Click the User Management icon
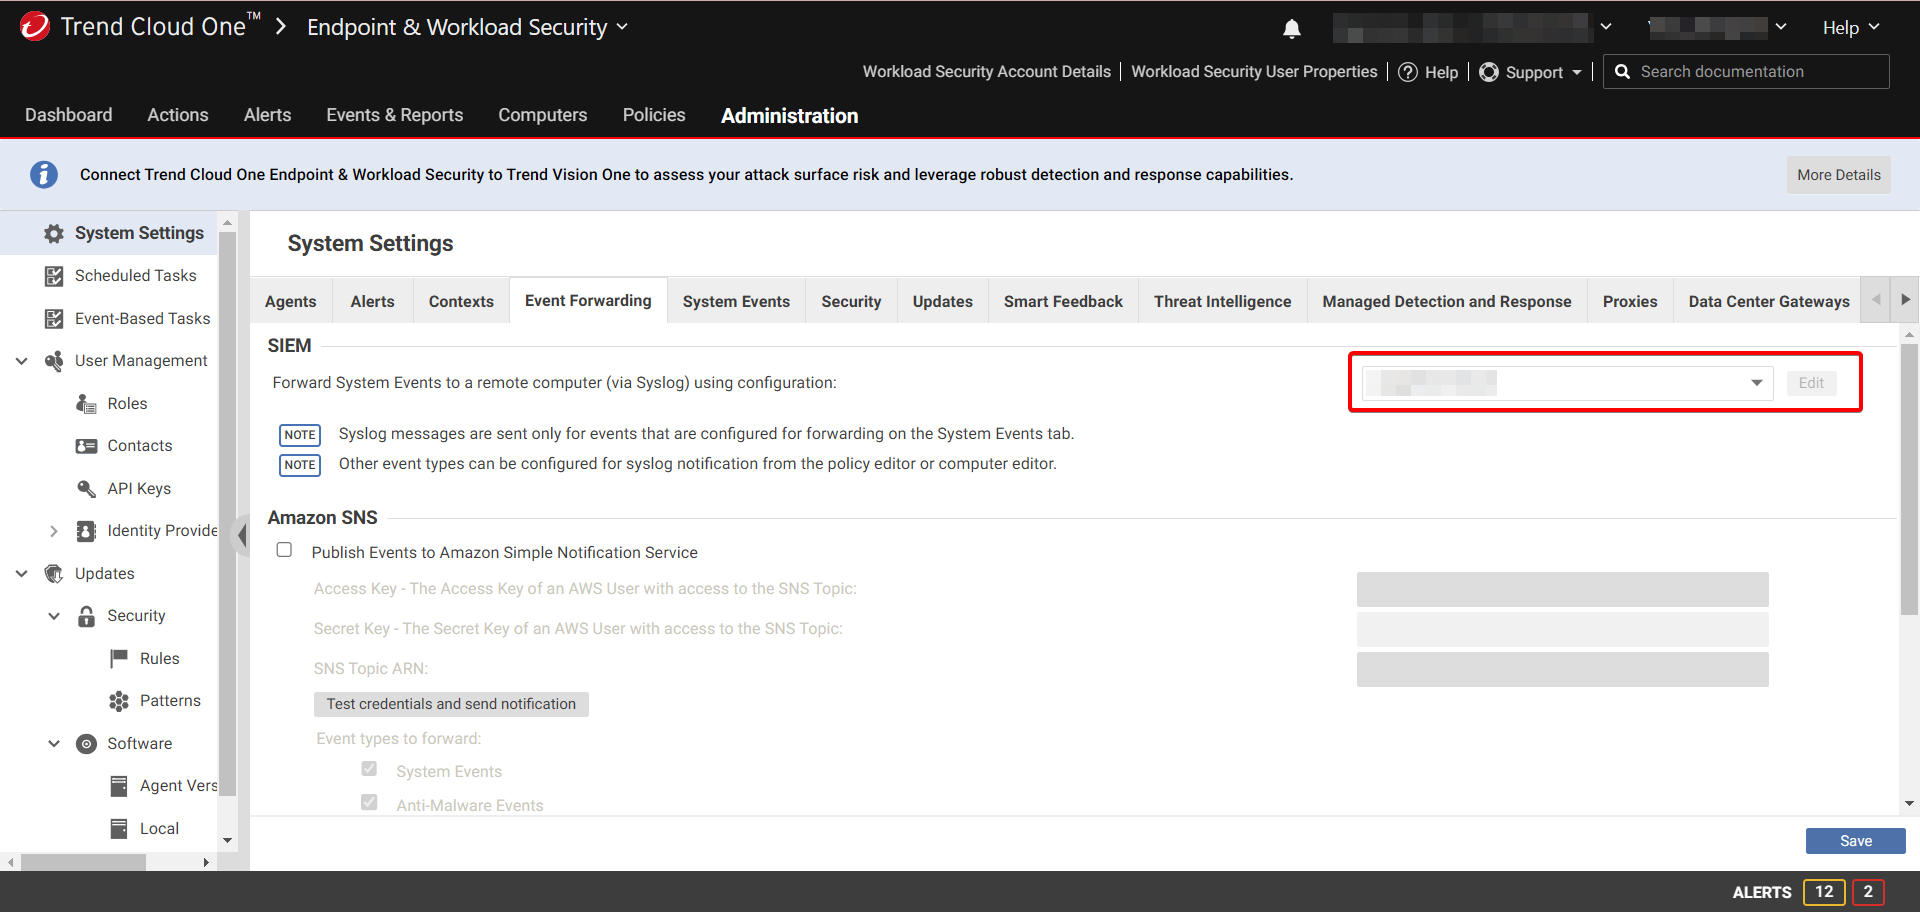1920x912 pixels. tap(54, 361)
